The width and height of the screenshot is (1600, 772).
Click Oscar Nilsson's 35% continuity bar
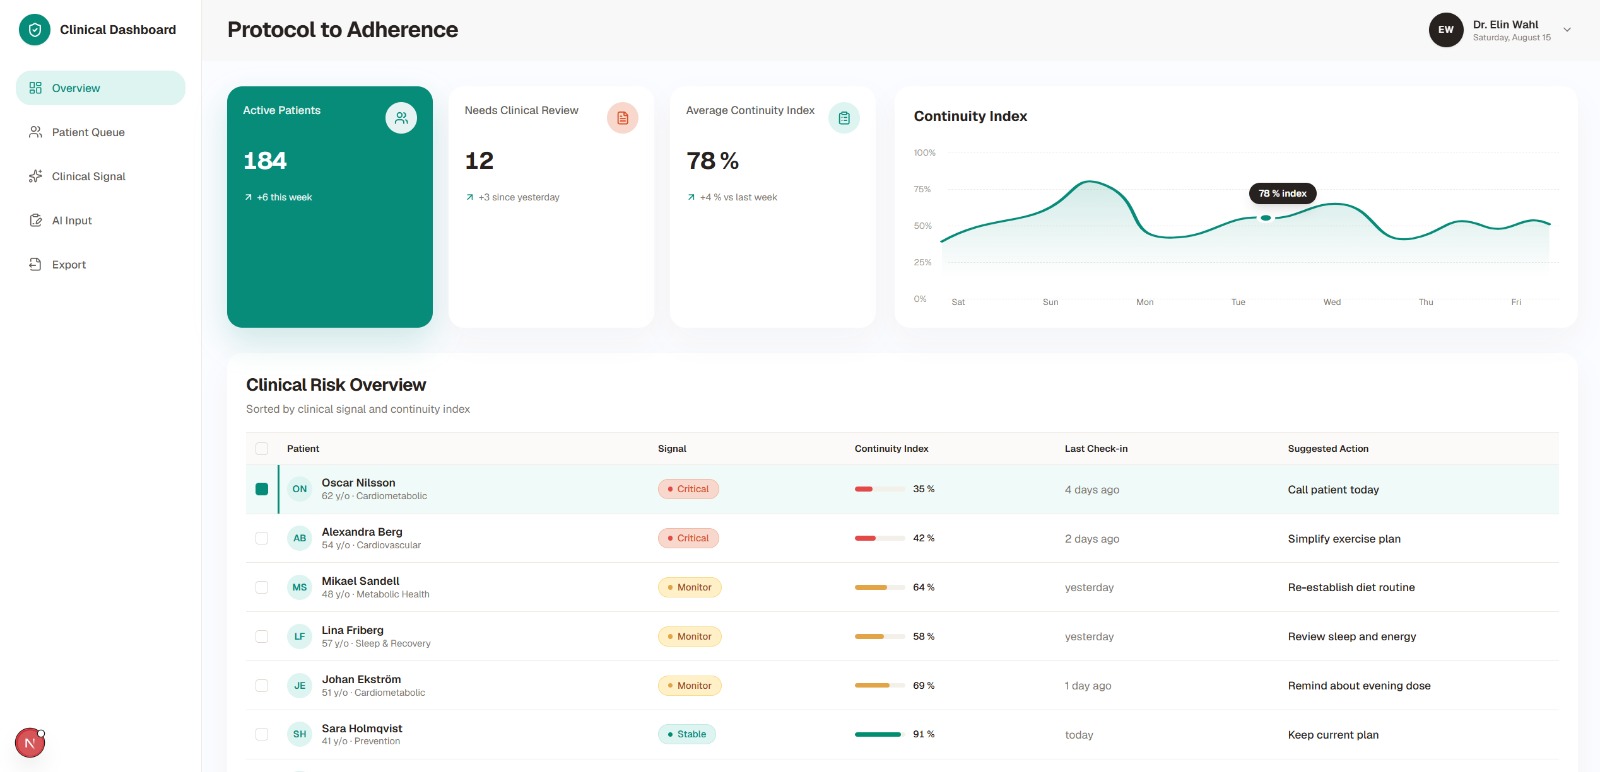[878, 489]
